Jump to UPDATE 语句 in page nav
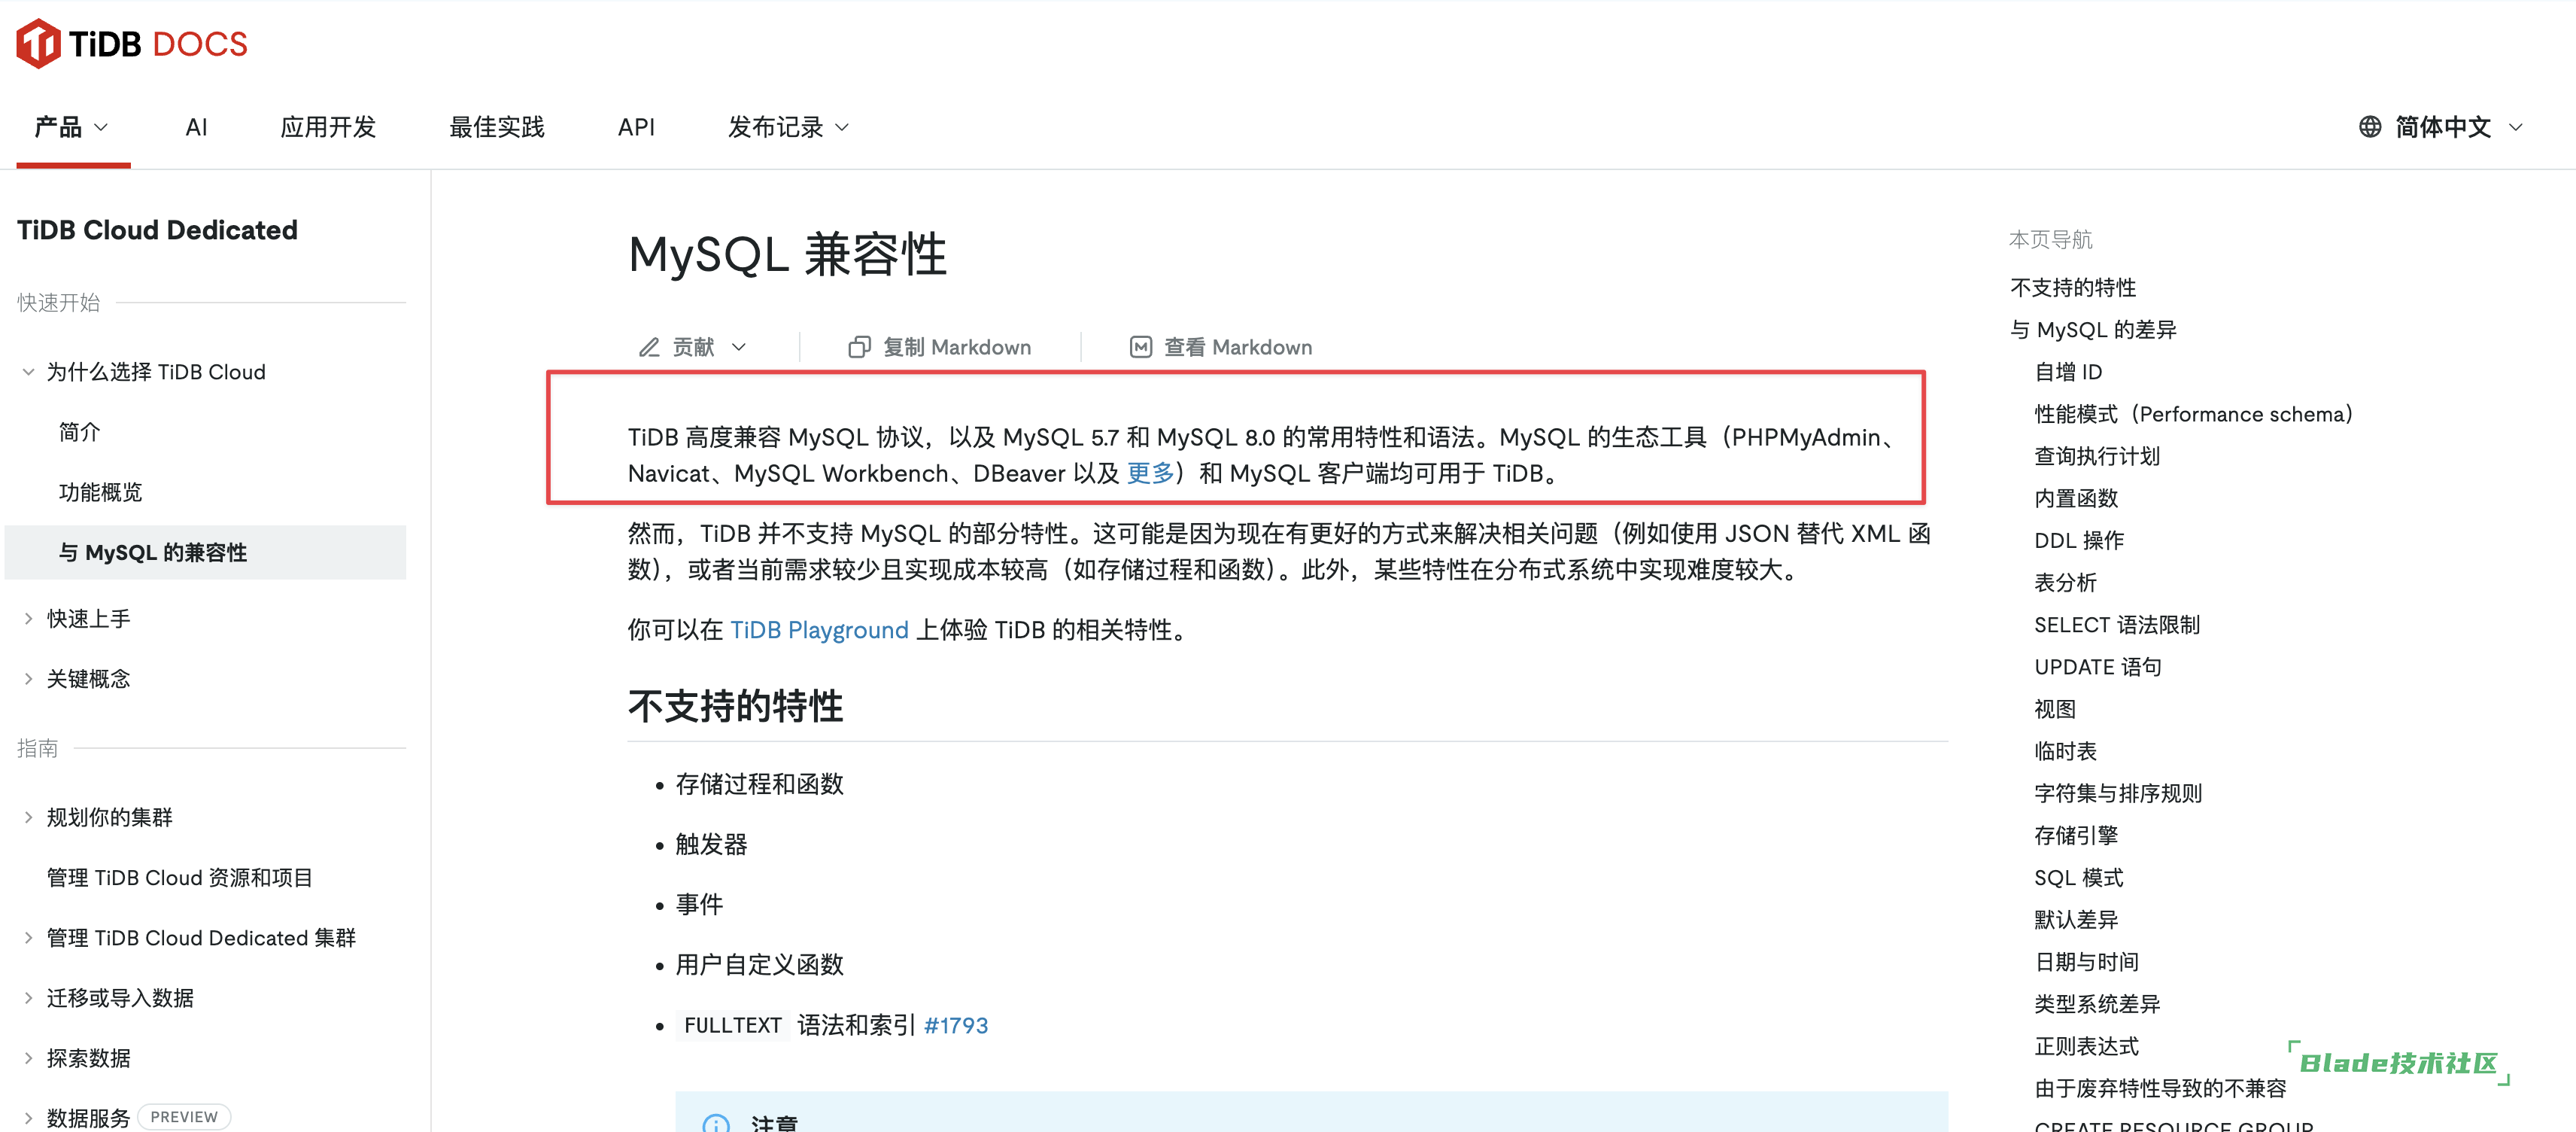 click(x=2098, y=667)
